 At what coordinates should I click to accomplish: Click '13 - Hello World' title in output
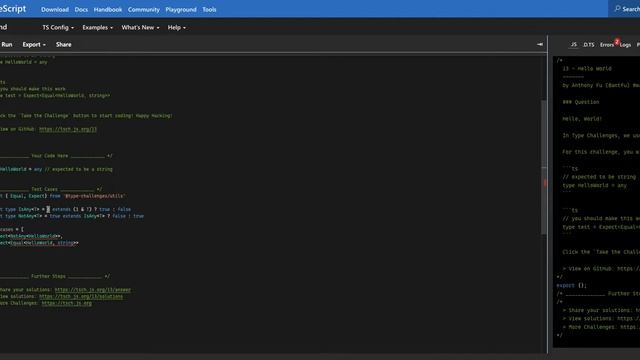click(x=587, y=69)
